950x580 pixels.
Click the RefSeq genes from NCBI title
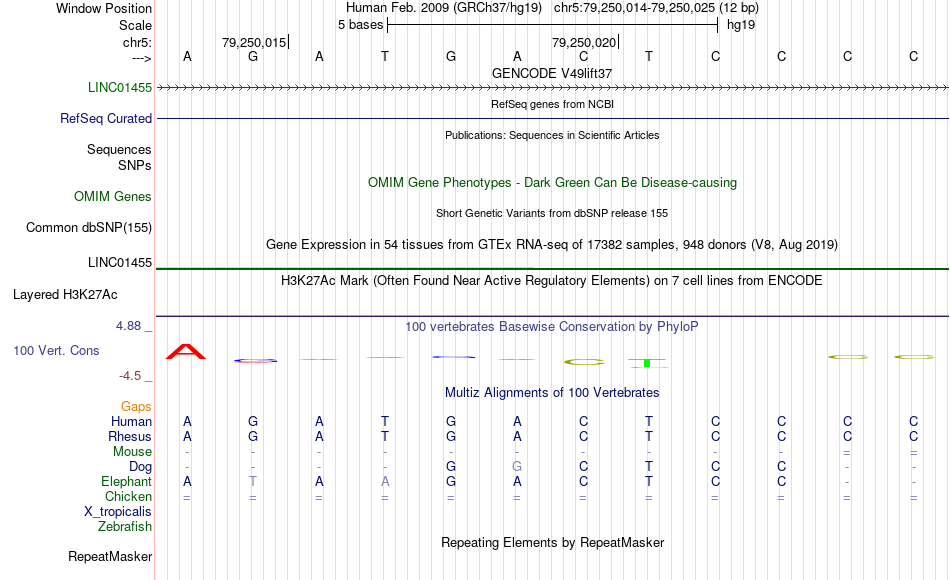pos(553,104)
